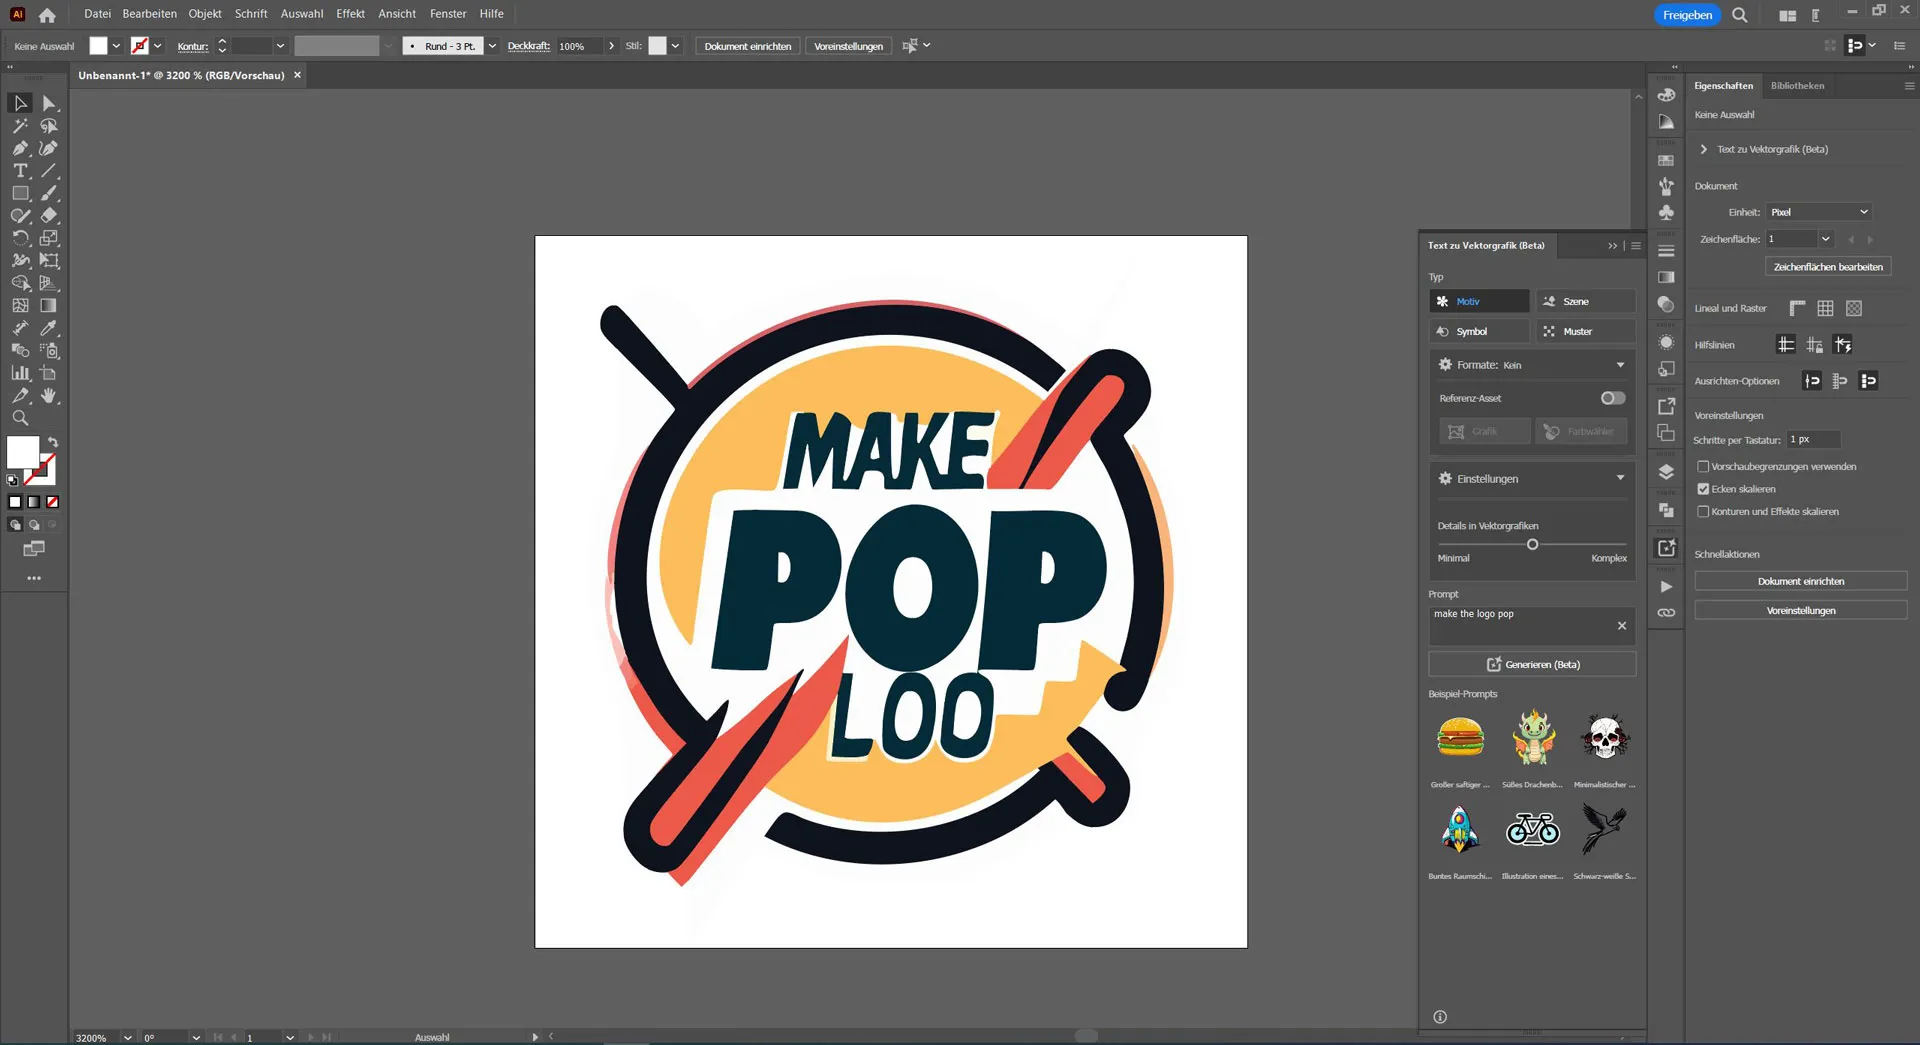The height and width of the screenshot is (1045, 1920).
Task: Adjust Details in Vektorgrafiken slider
Action: click(x=1532, y=545)
